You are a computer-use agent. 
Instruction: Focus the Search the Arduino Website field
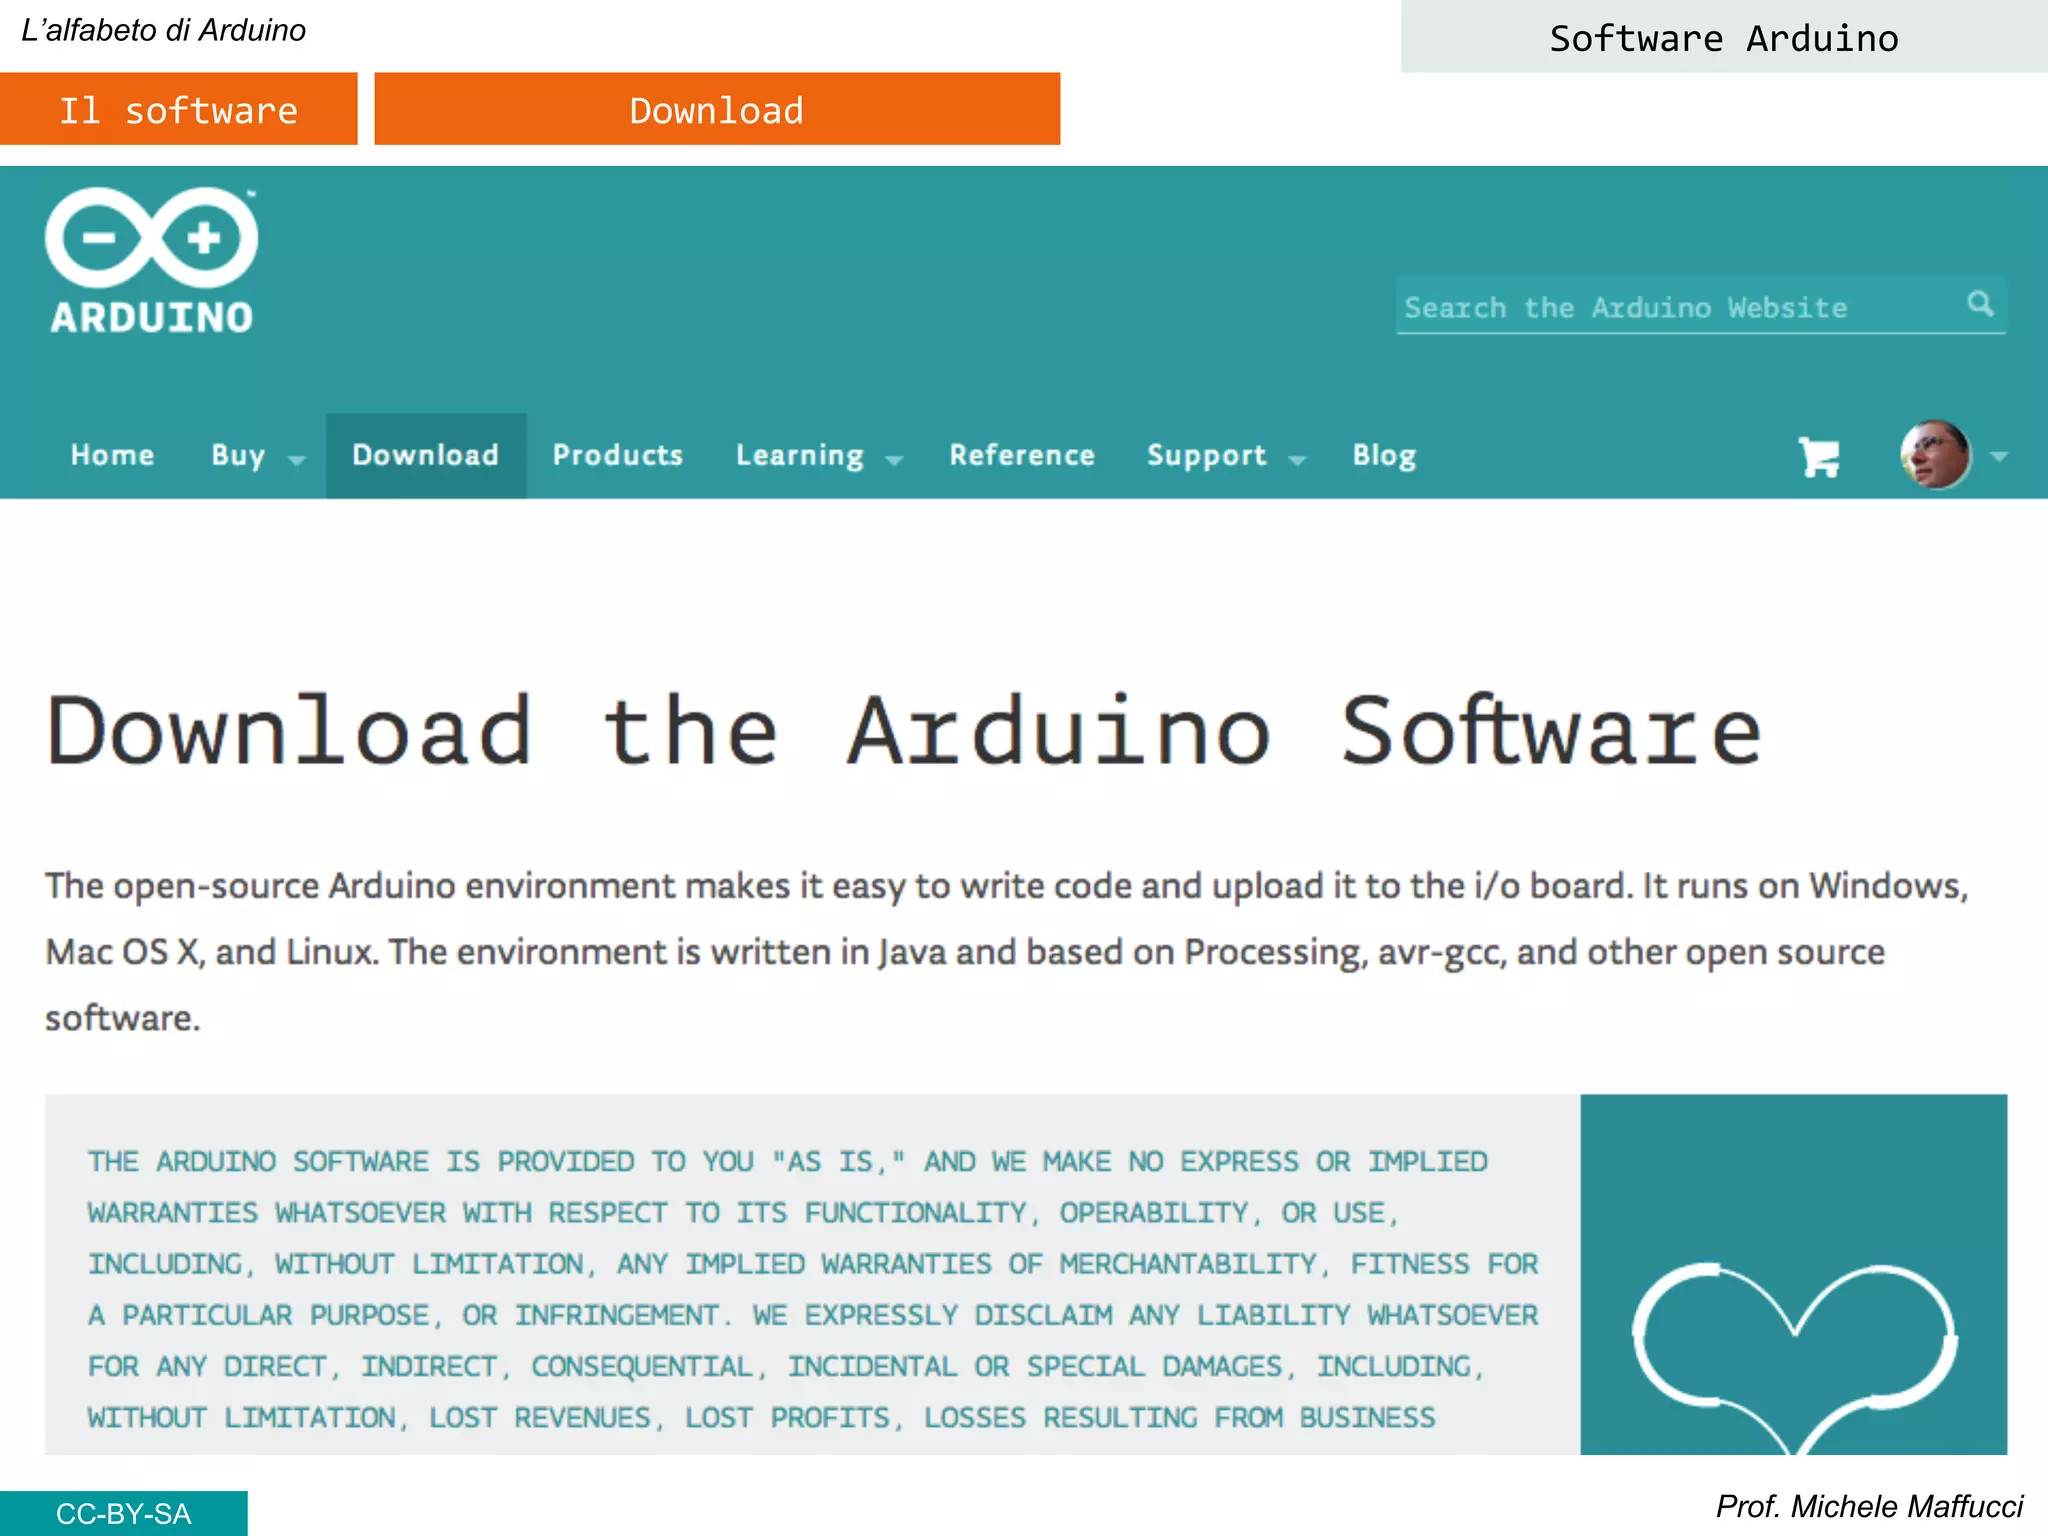(1701, 305)
